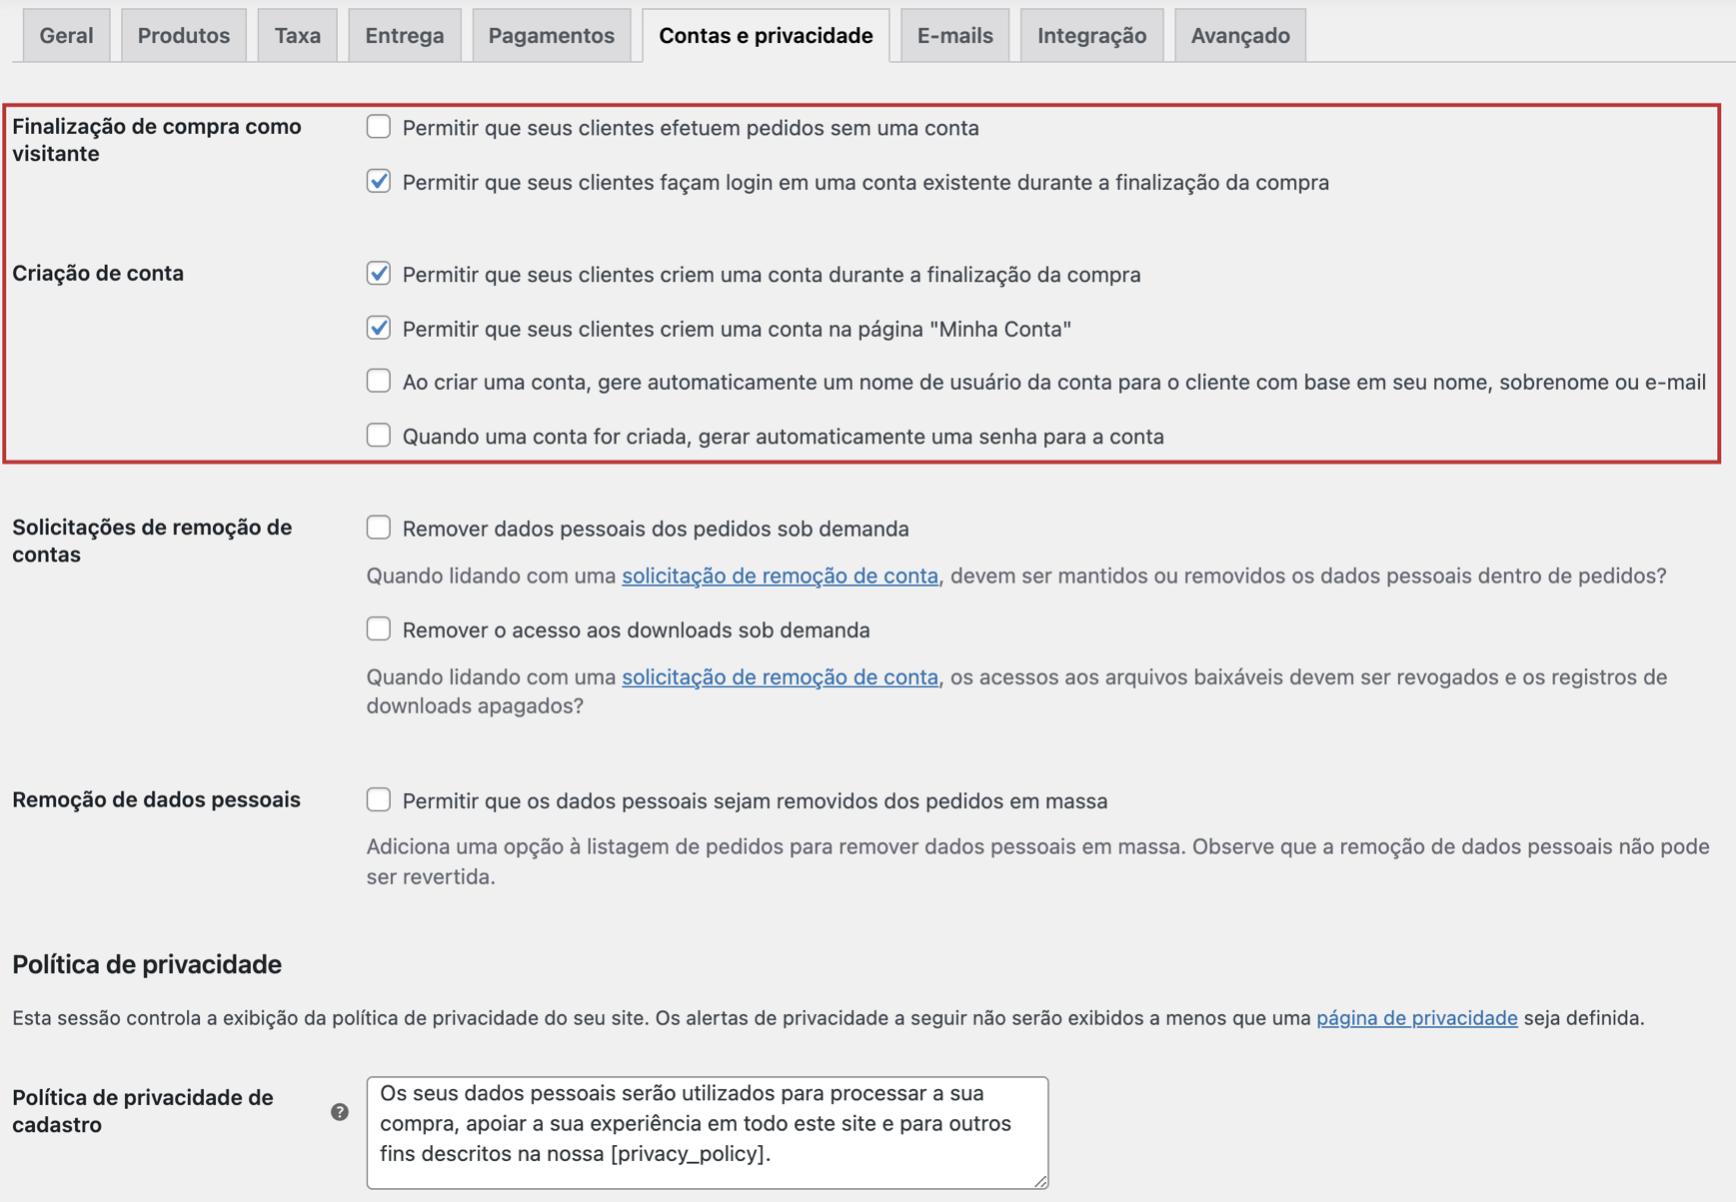1736x1202 pixels.
Task: Open the Geral tab
Action: (x=66, y=36)
